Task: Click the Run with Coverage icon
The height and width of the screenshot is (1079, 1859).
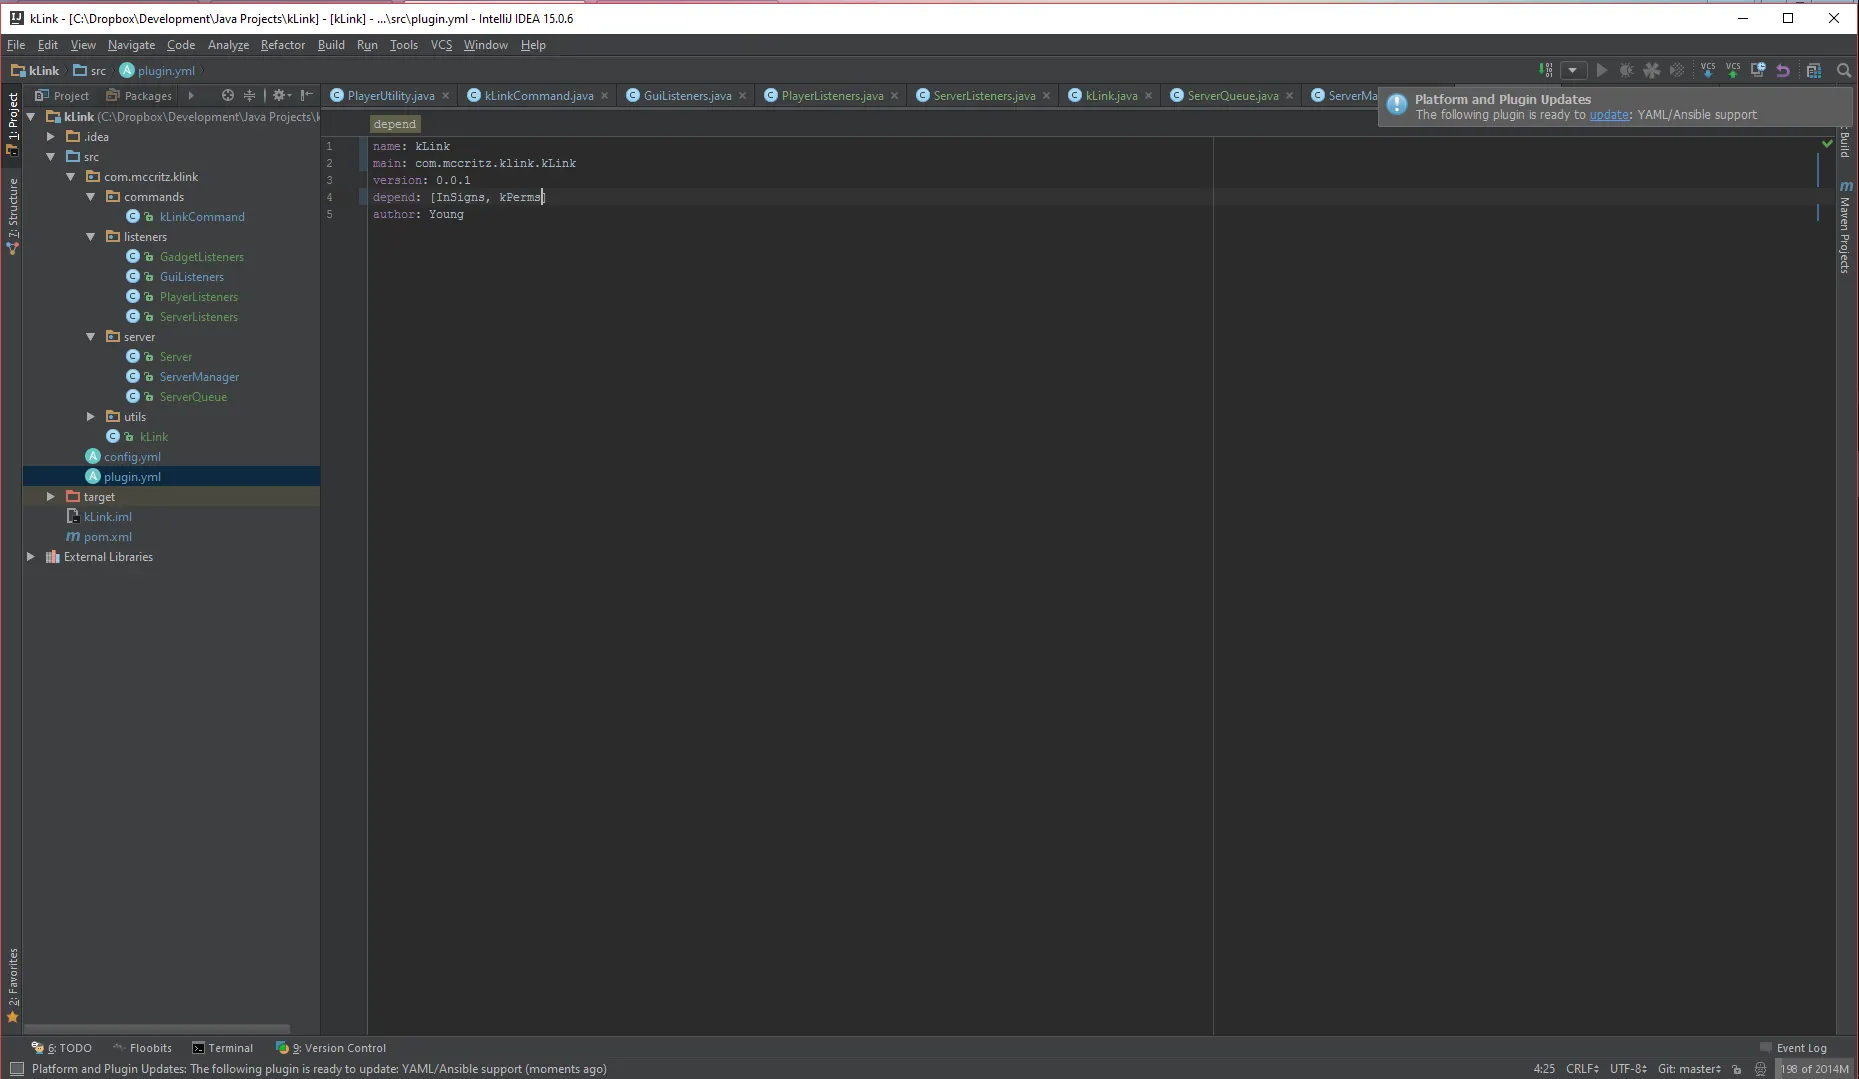Action: click(1652, 70)
